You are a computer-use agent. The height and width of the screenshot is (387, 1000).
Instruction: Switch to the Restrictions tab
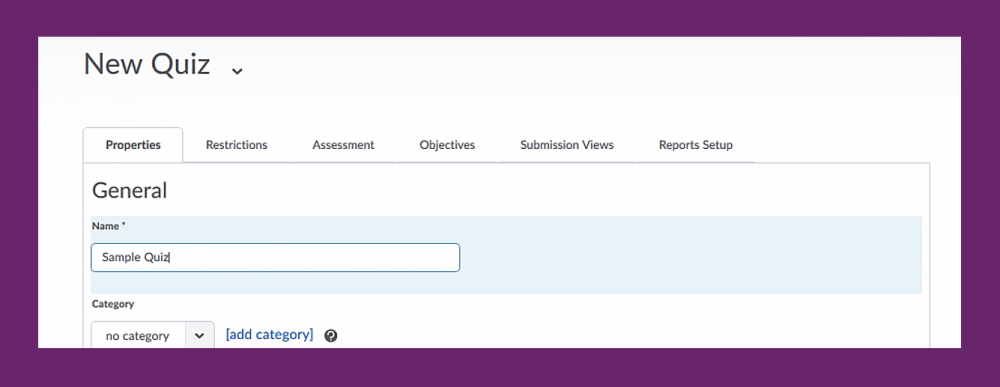pyautogui.click(x=237, y=145)
